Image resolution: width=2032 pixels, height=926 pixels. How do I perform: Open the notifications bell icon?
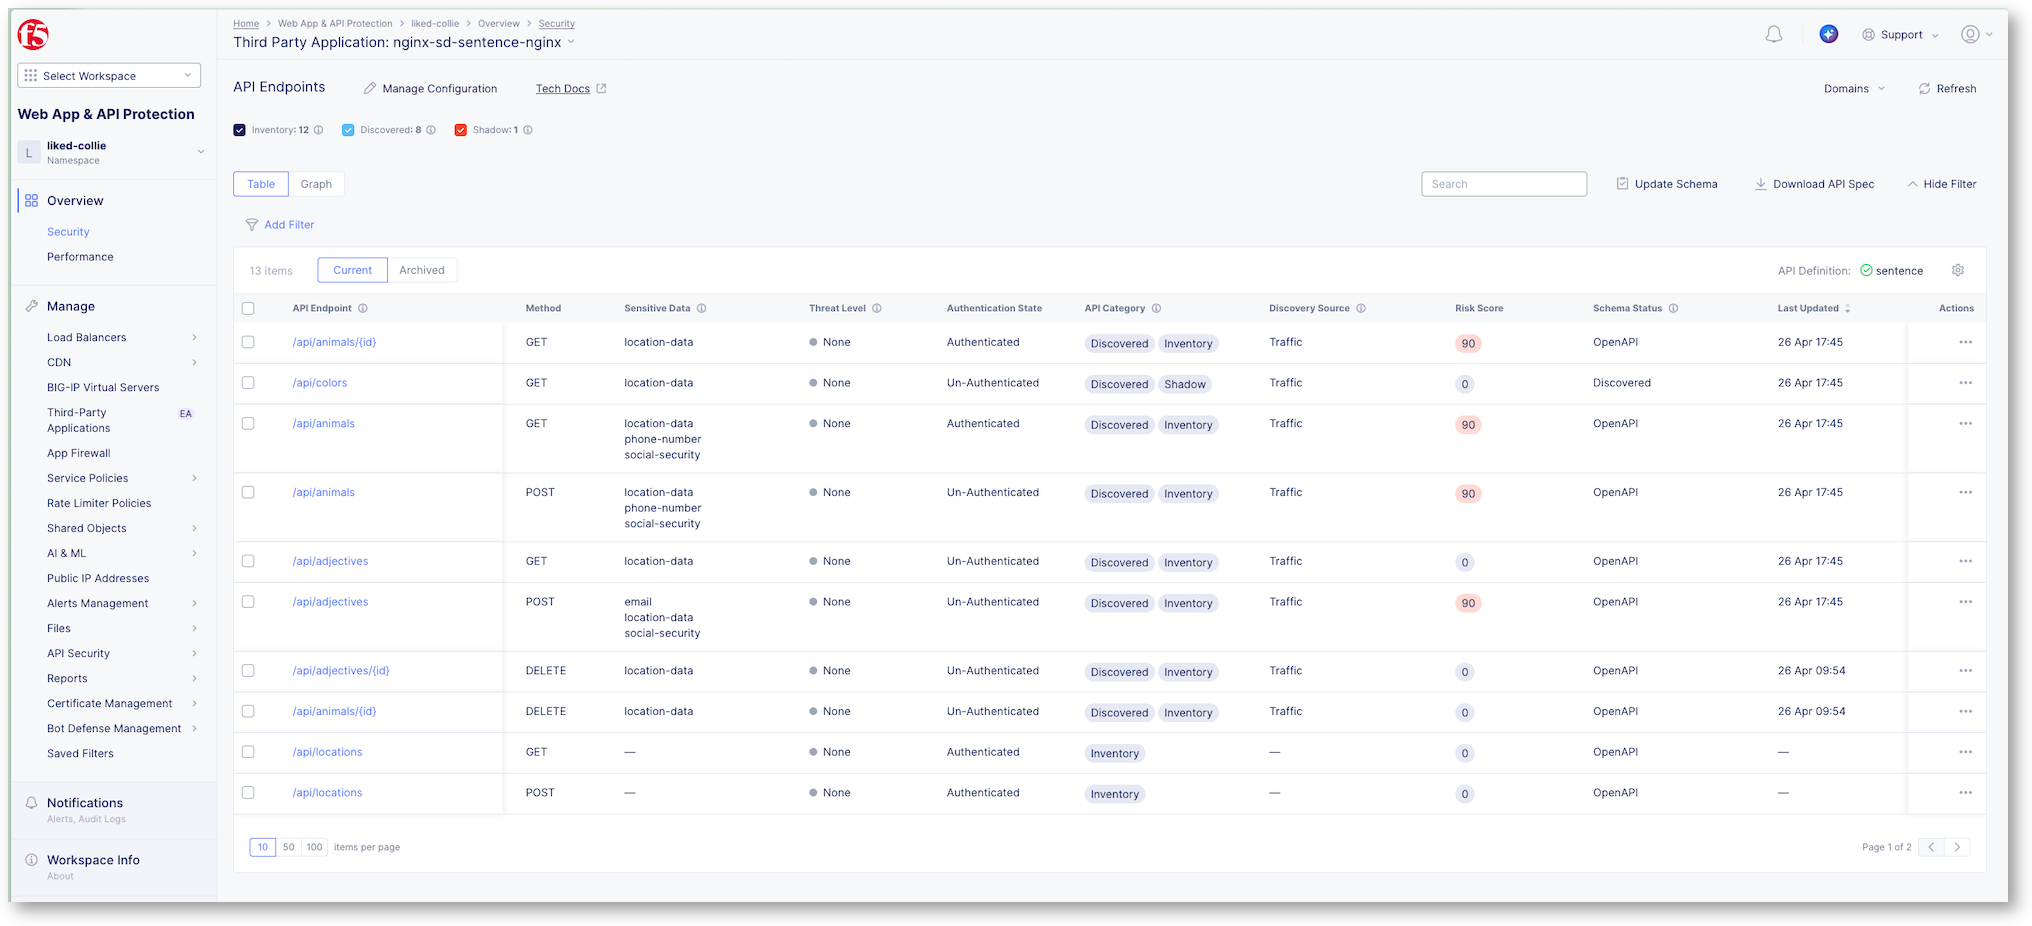point(1774,35)
